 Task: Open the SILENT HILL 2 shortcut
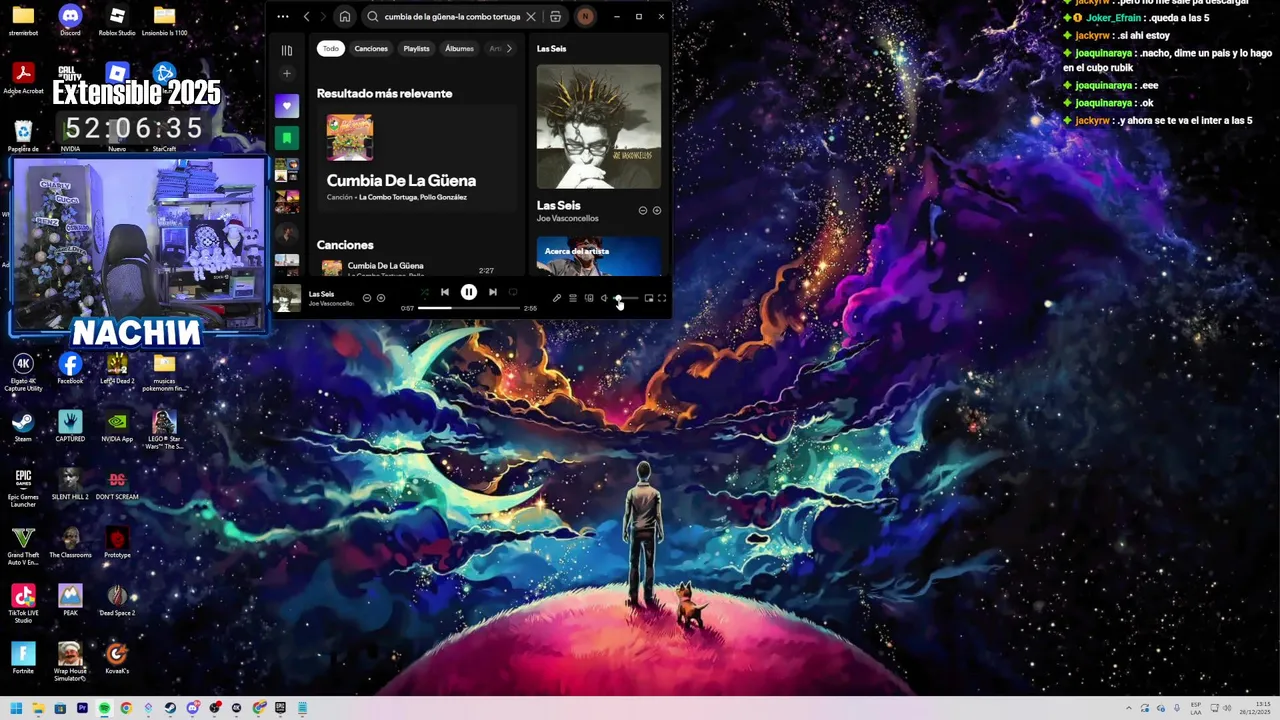(70, 484)
